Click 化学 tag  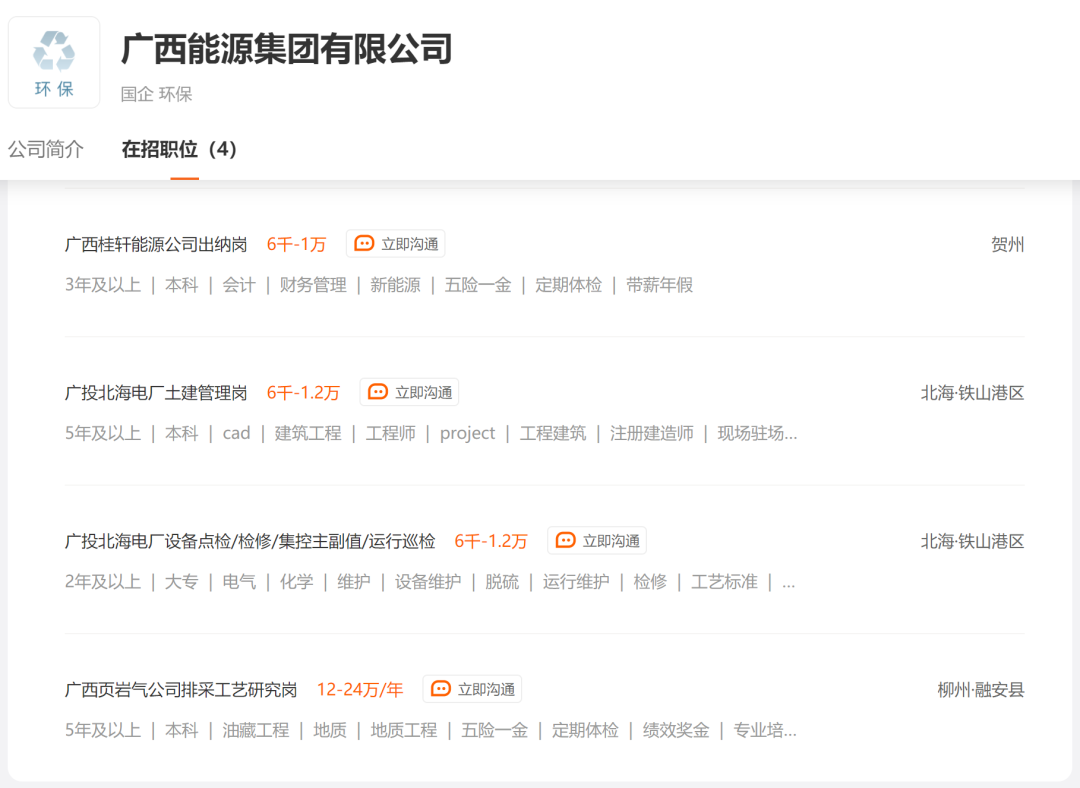pos(297,581)
